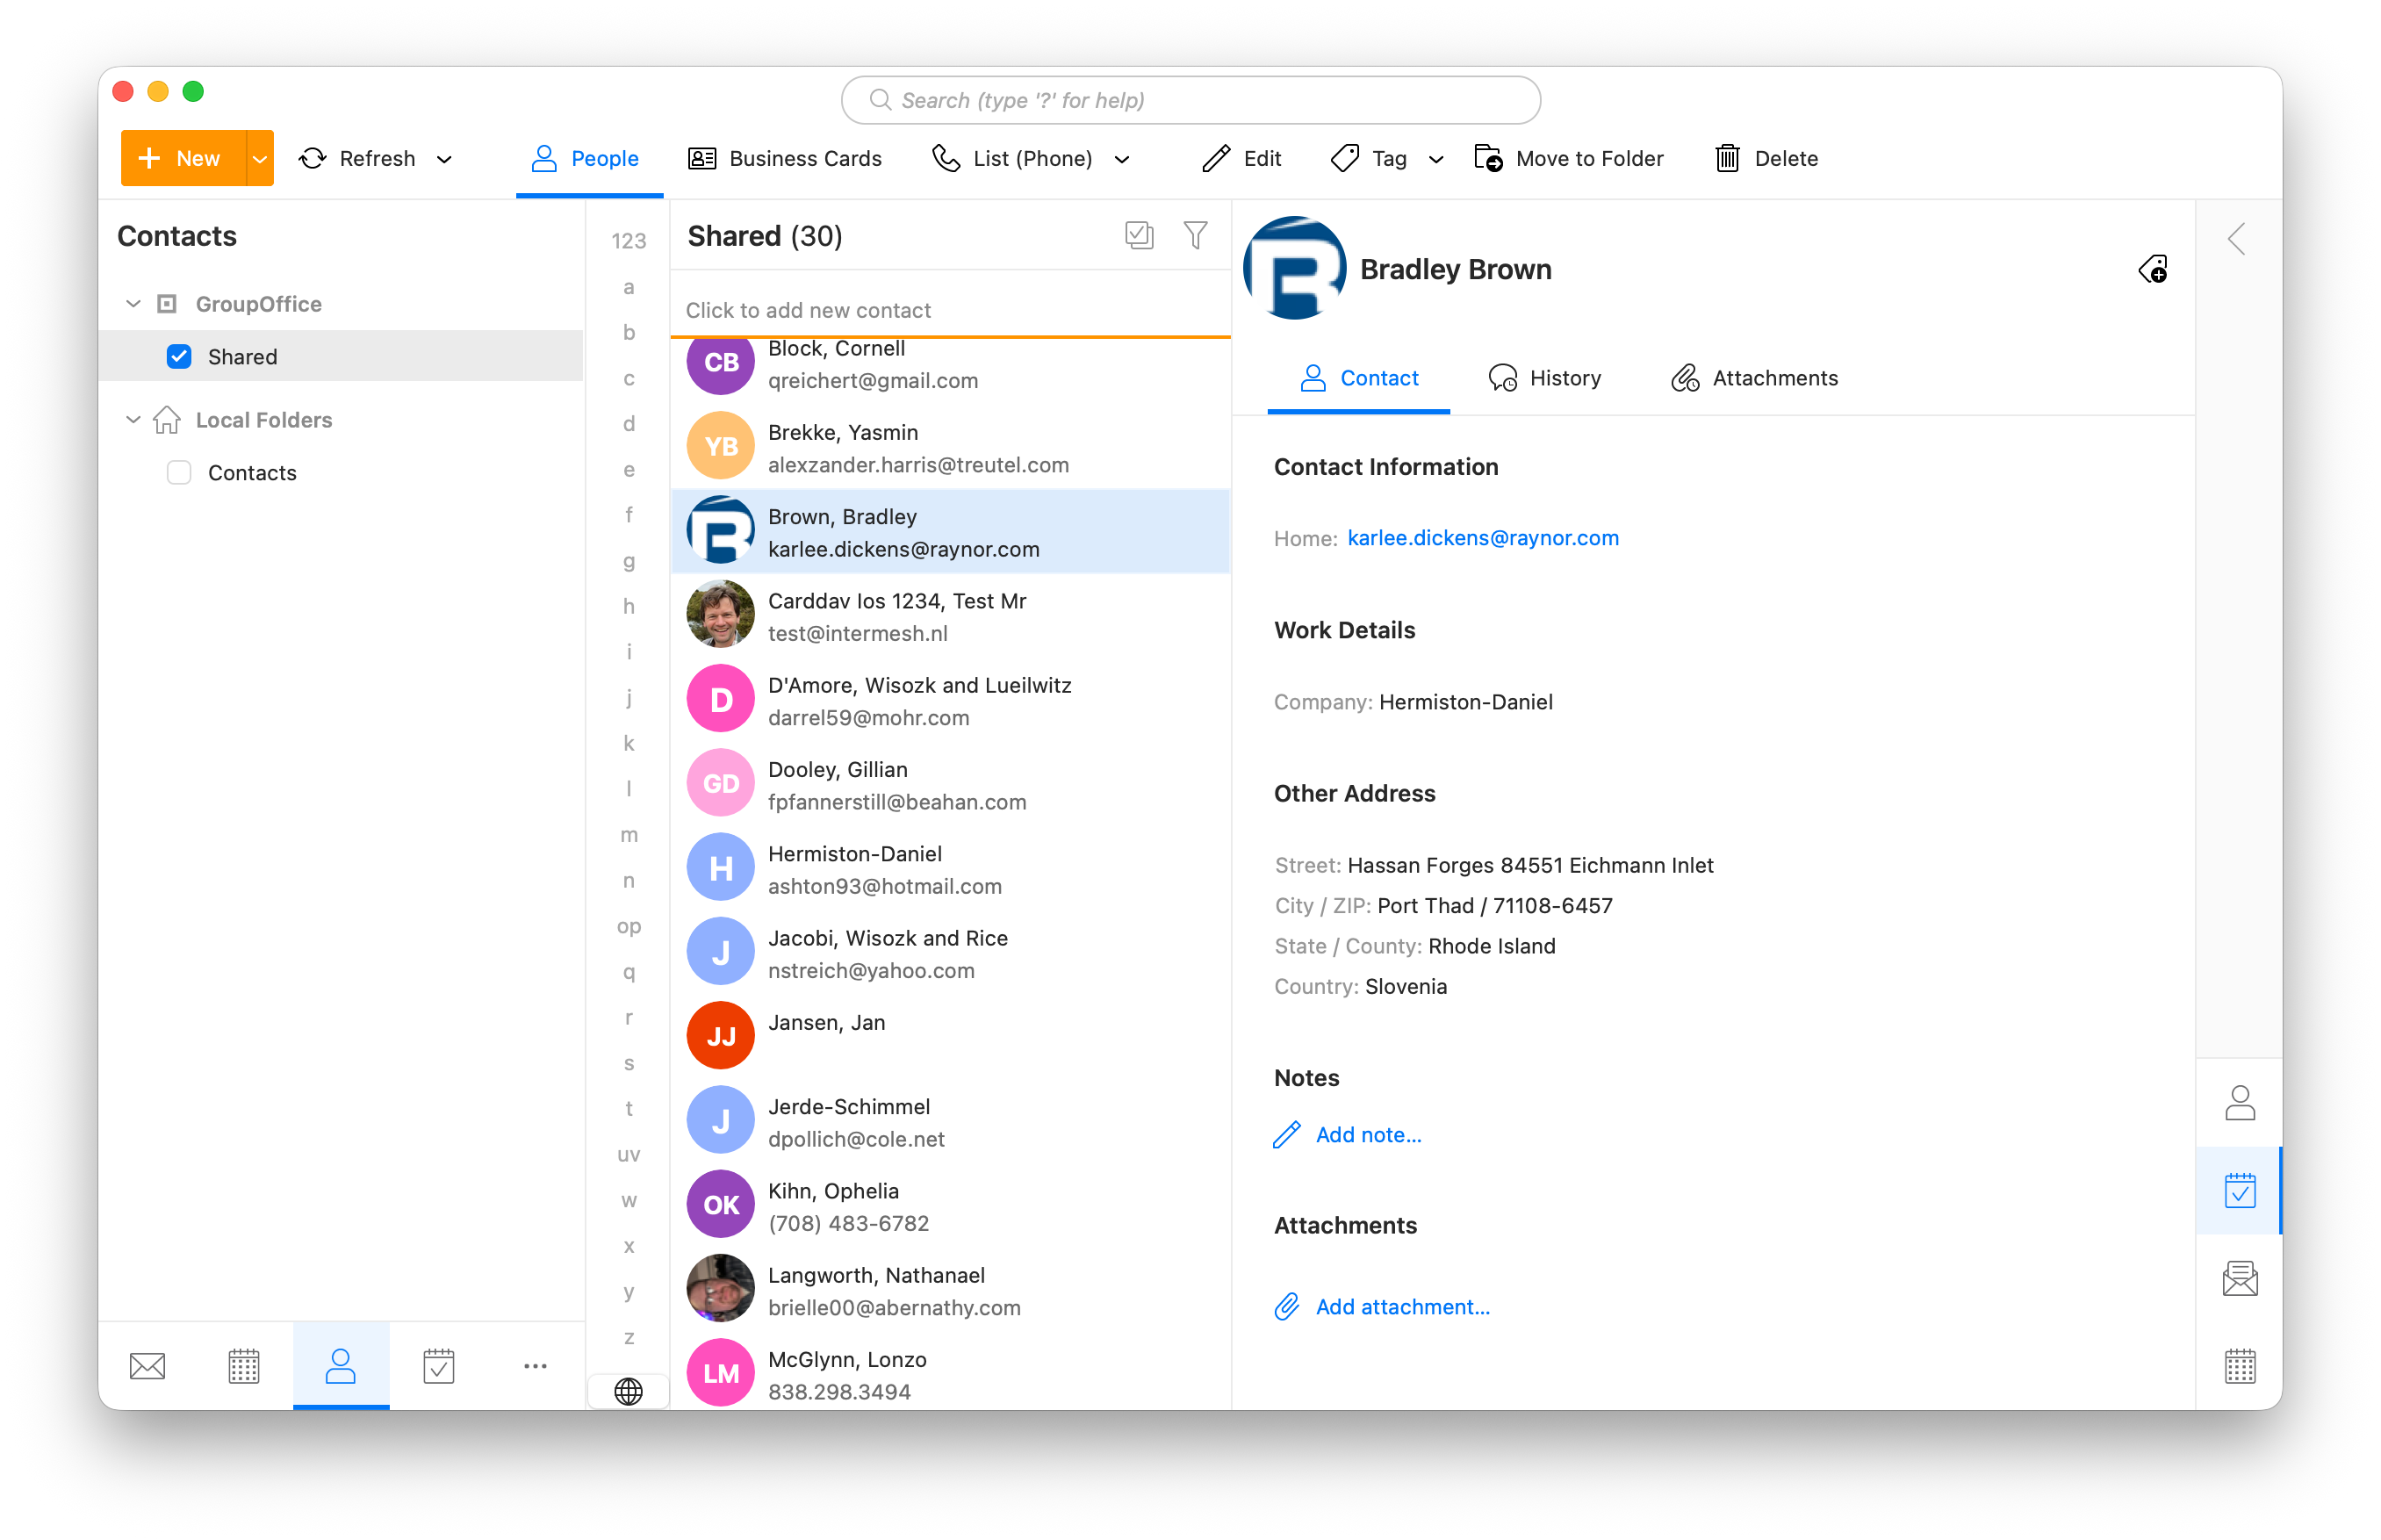Open the Calendar section in bottom navigation
This screenshot has width=2381, height=1540.
(x=243, y=1365)
